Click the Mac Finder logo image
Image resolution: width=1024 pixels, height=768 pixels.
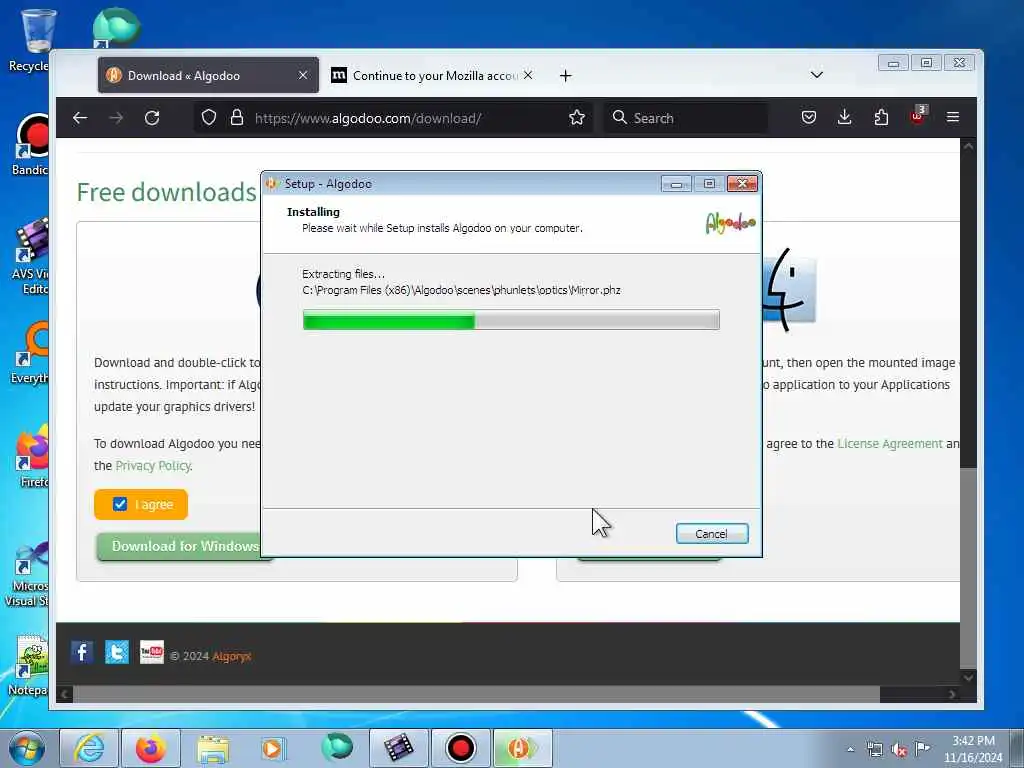pyautogui.click(x=789, y=289)
